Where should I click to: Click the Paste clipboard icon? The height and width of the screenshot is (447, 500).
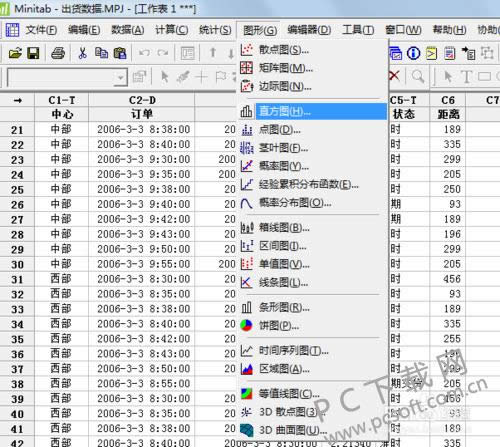pos(120,53)
